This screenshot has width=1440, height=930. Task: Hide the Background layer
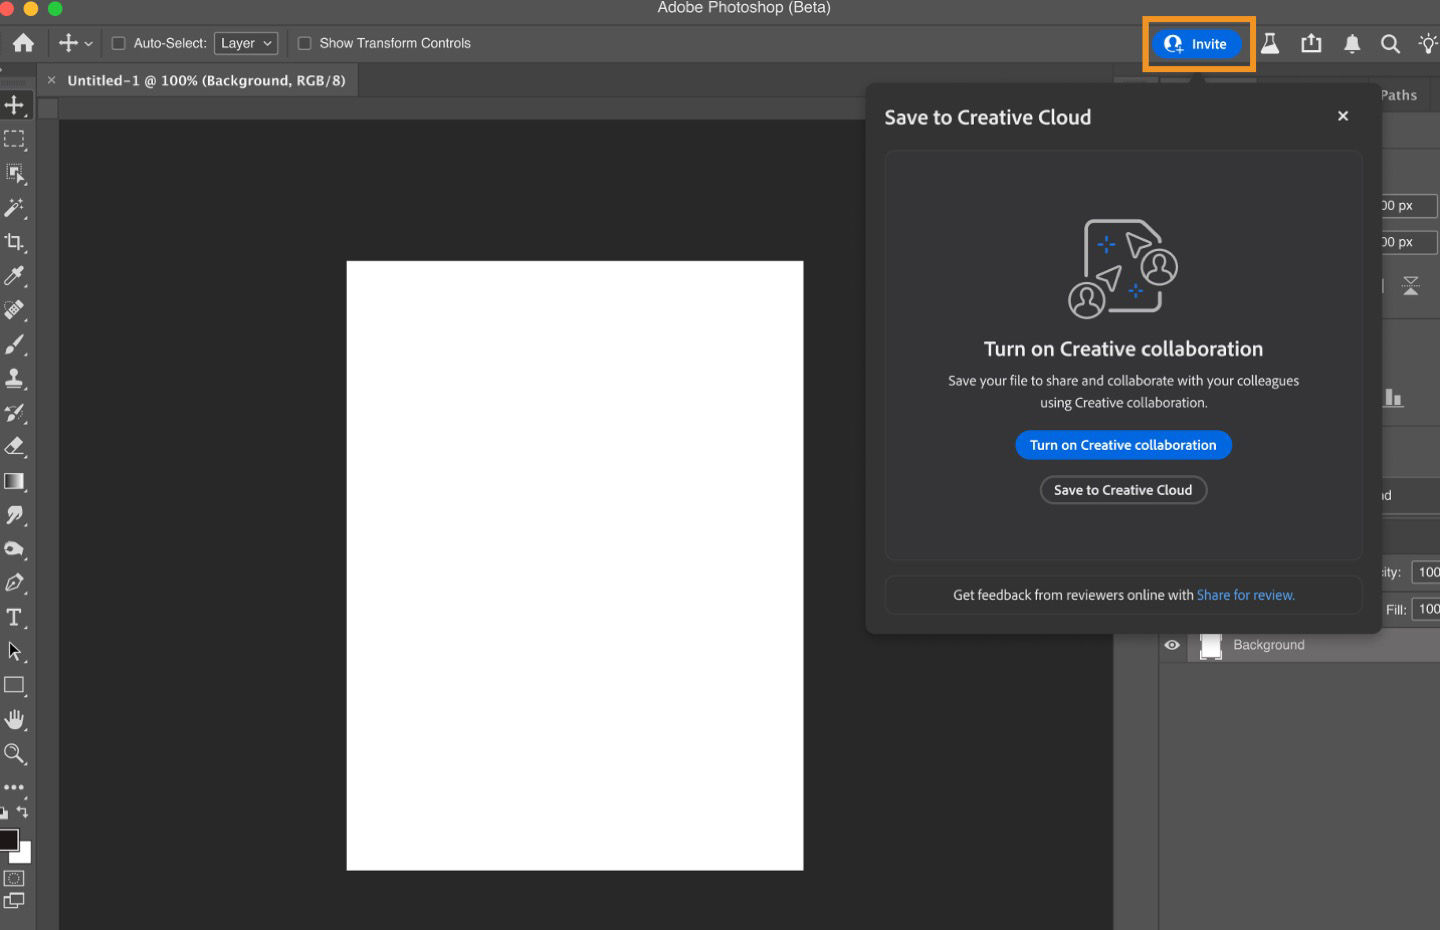pyautogui.click(x=1172, y=645)
